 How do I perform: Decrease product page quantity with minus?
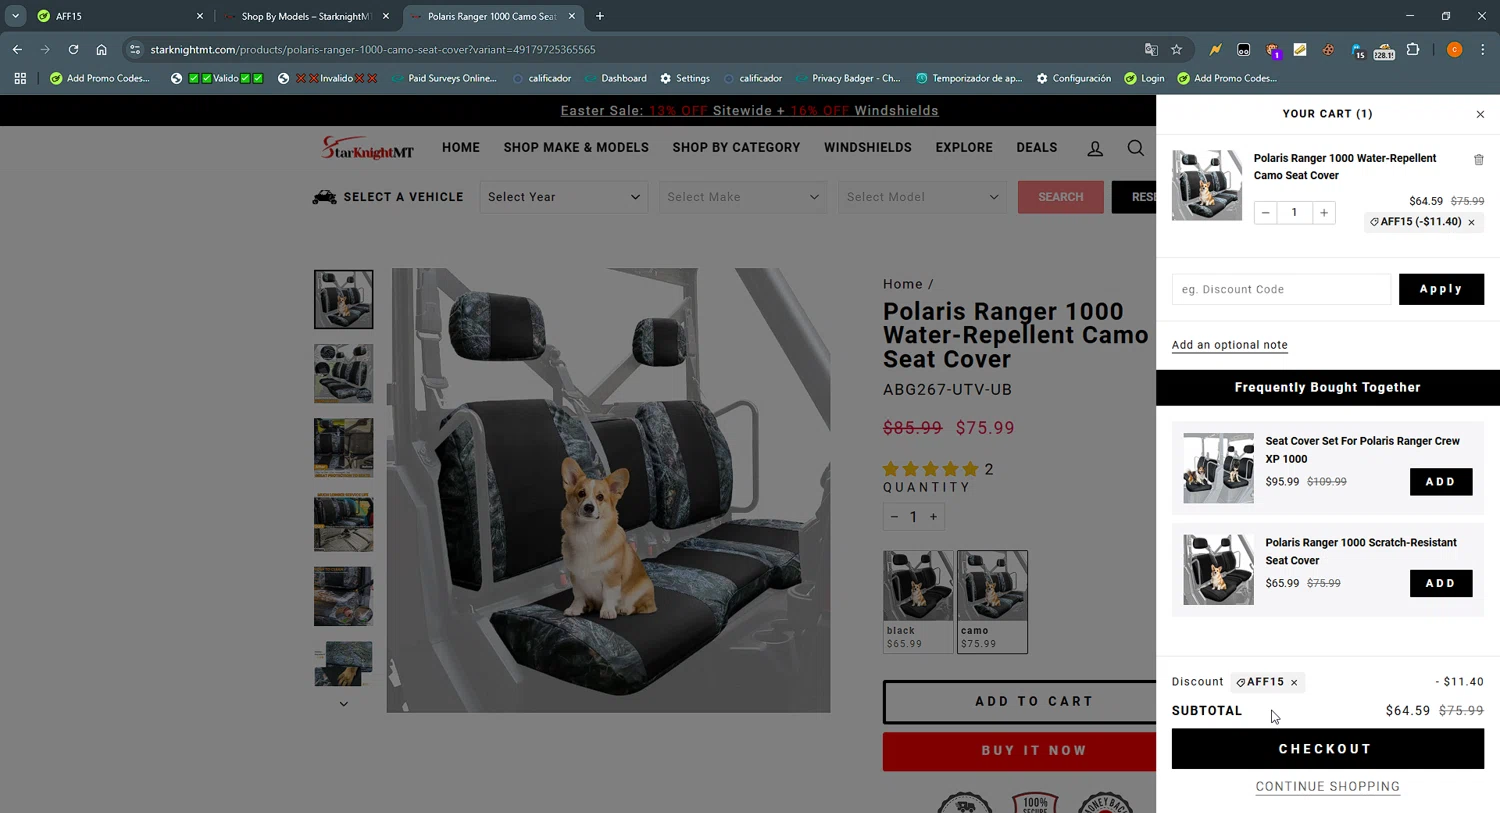click(894, 517)
